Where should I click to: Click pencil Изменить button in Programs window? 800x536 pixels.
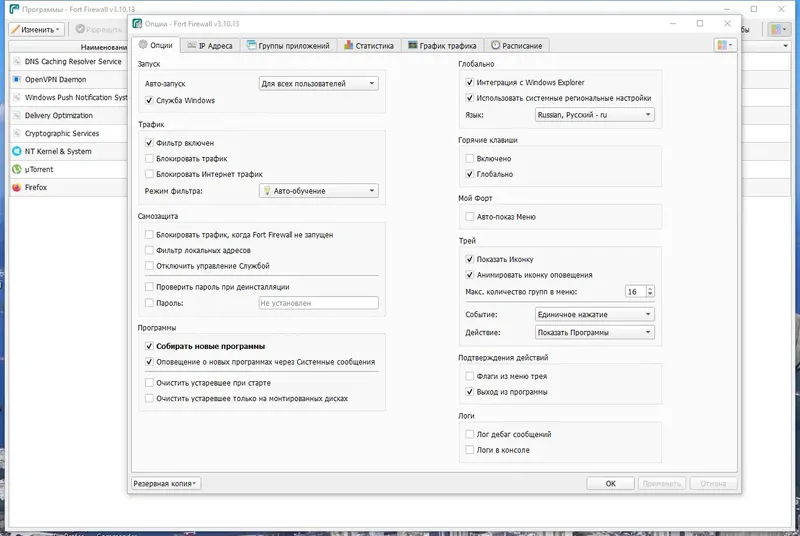[37, 30]
